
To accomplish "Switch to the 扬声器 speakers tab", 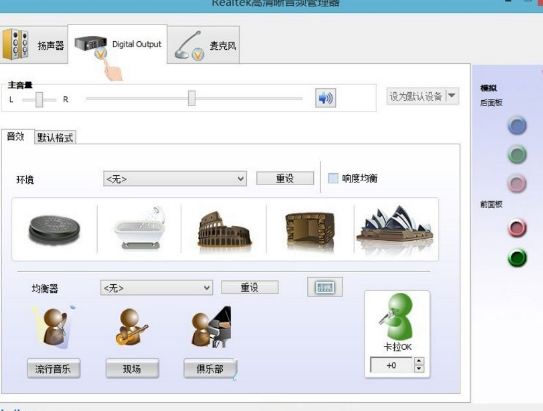I will click(33, 45).
